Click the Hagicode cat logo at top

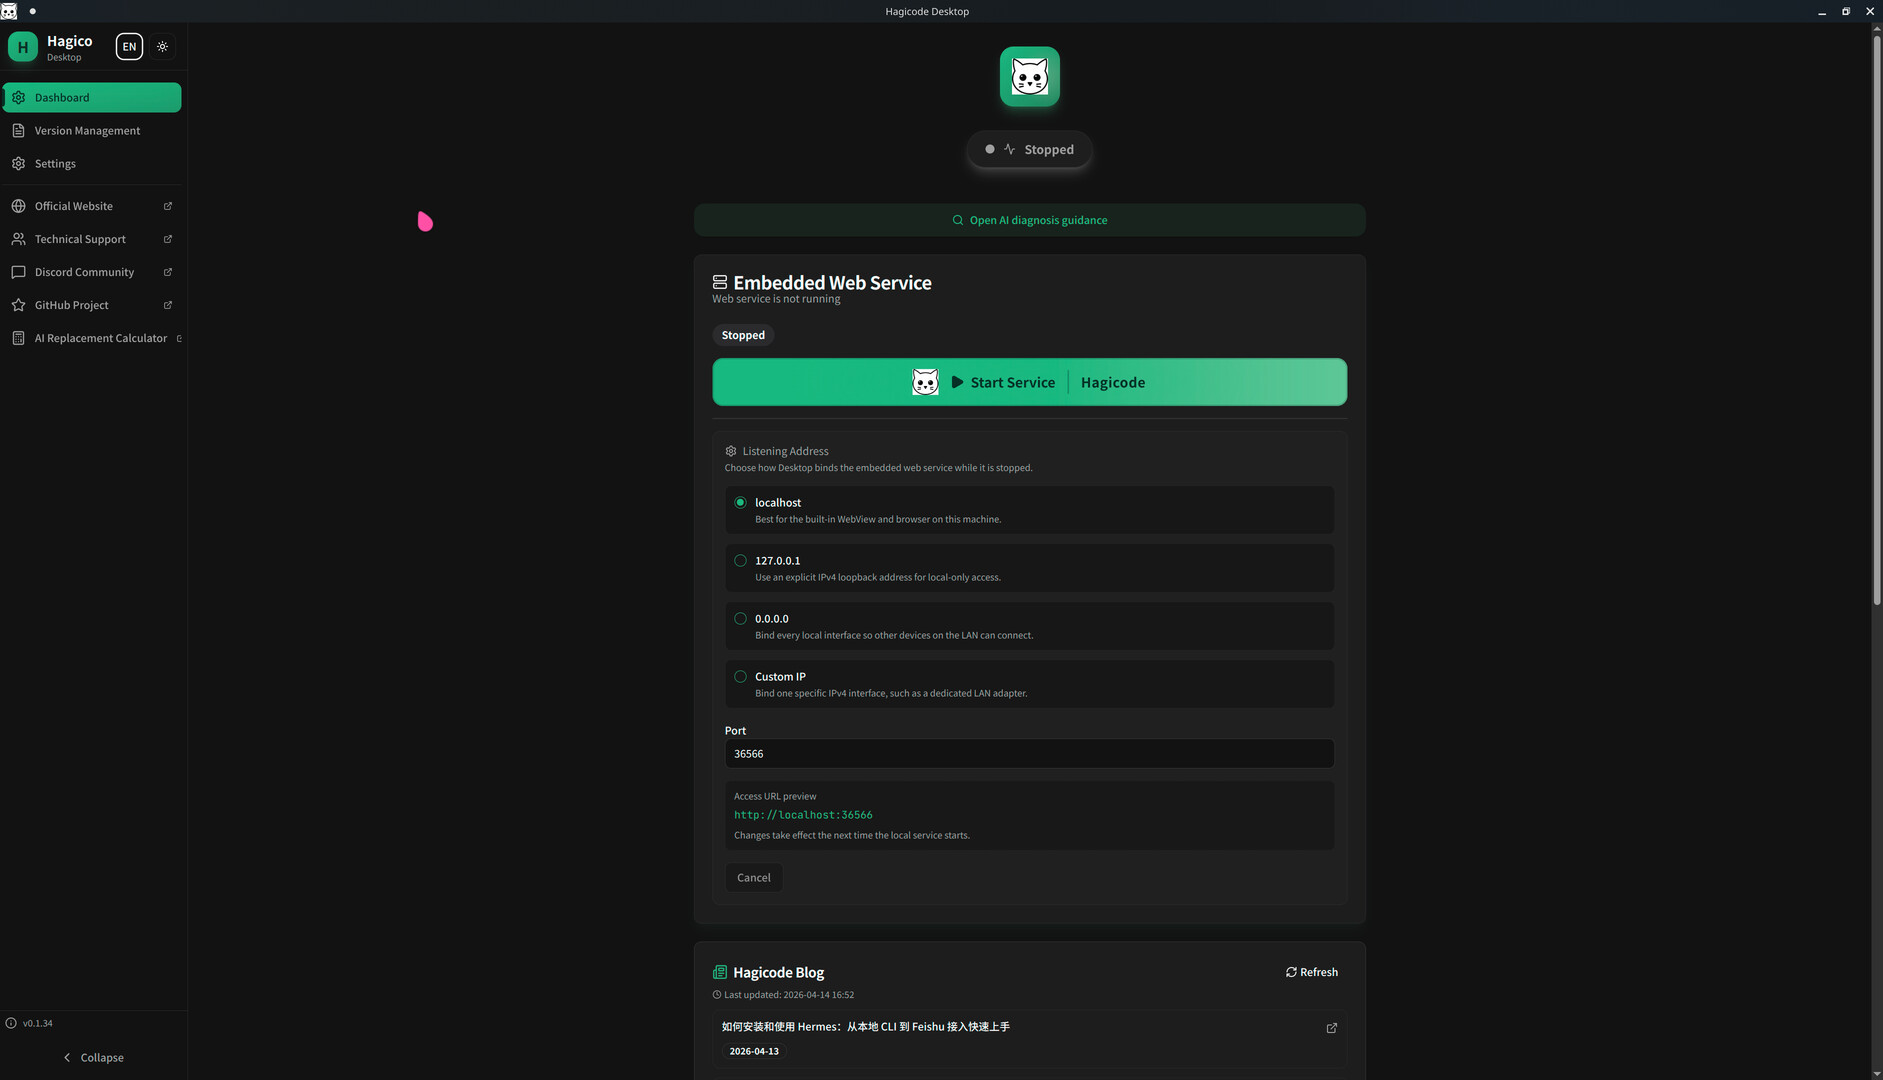tap(1029, 77)
